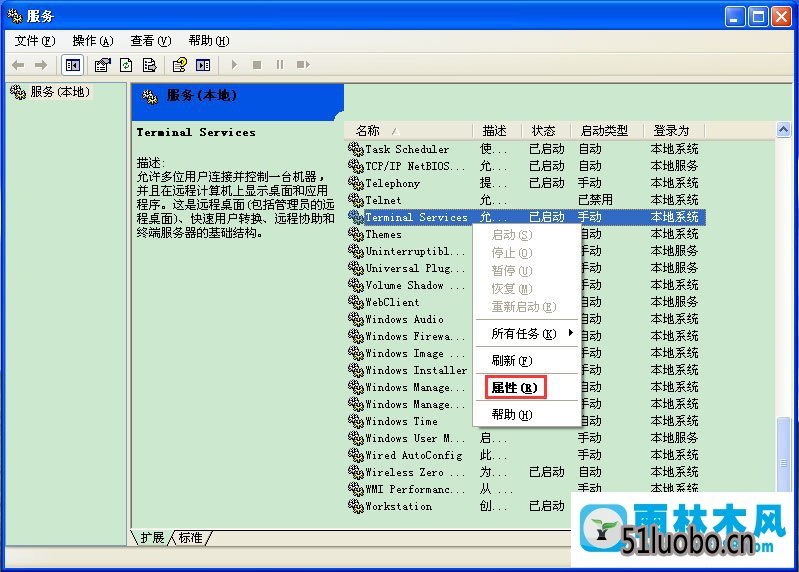Switch to the 标准 tab
This screenshot has width=799, height=572.
[191, 538]
